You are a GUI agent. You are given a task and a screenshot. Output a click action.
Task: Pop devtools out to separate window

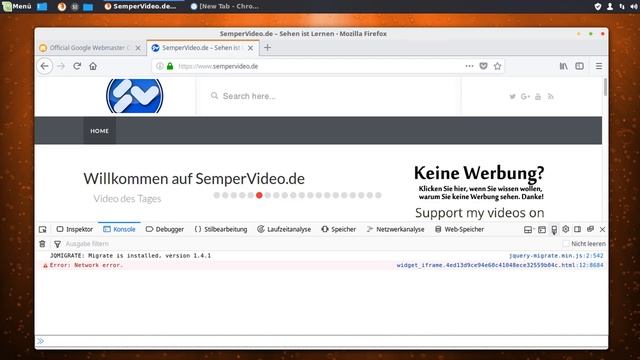tap(590, 229)
